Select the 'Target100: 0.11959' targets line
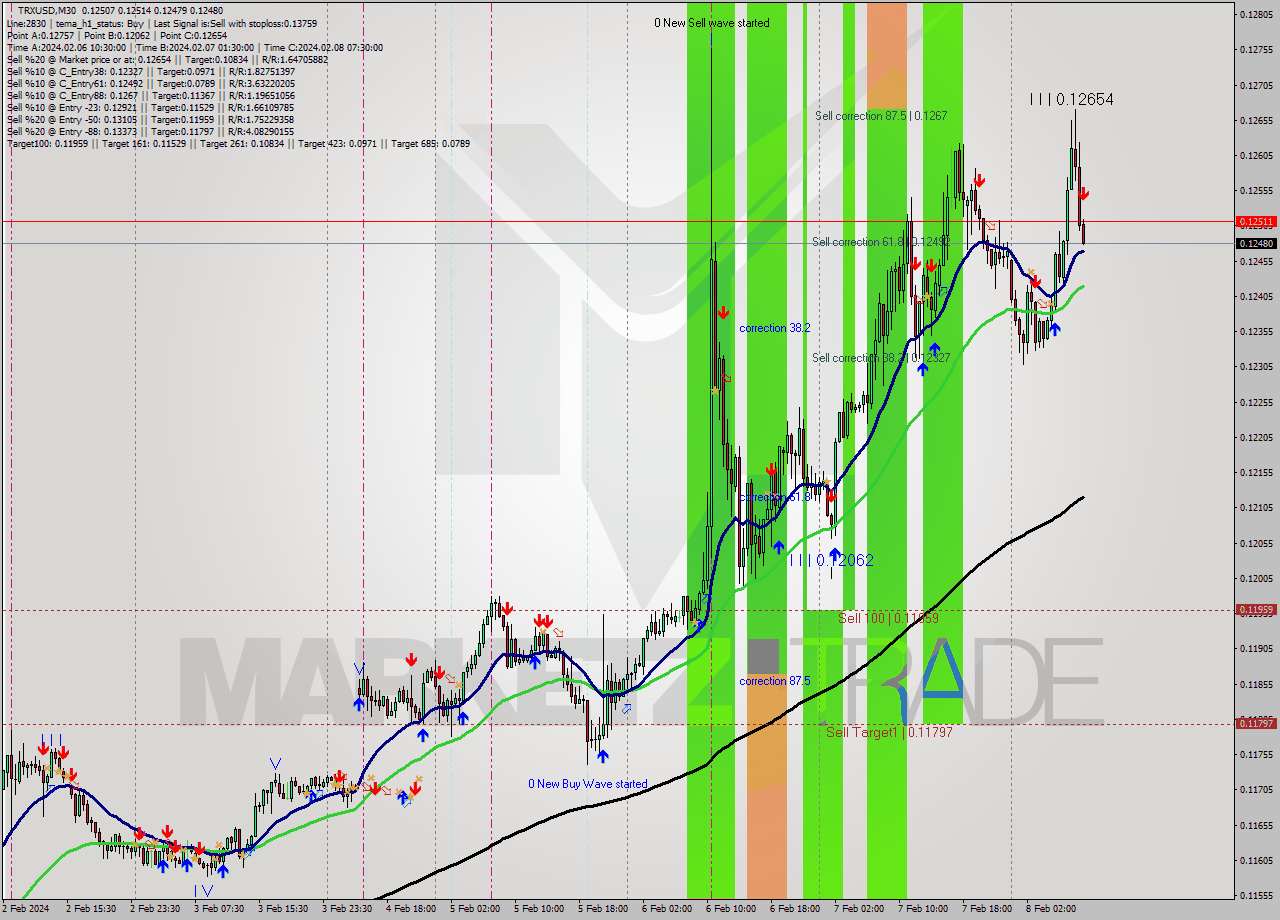 point(238,144)
